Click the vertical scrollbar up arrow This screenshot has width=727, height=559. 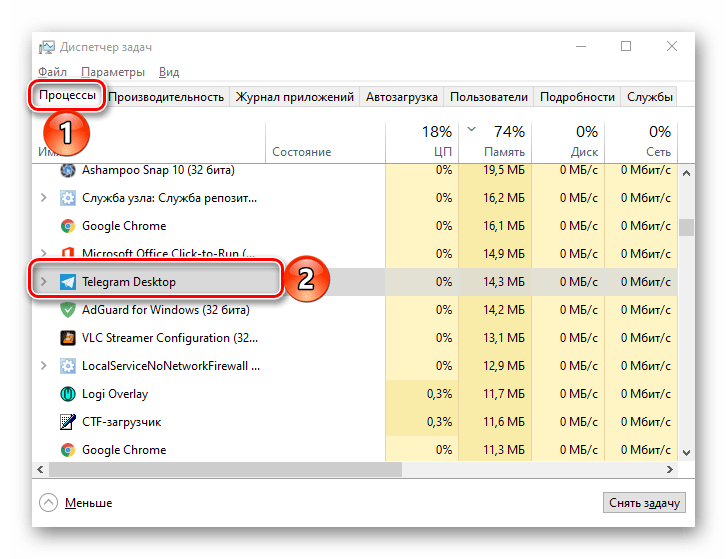click(687, 173)
